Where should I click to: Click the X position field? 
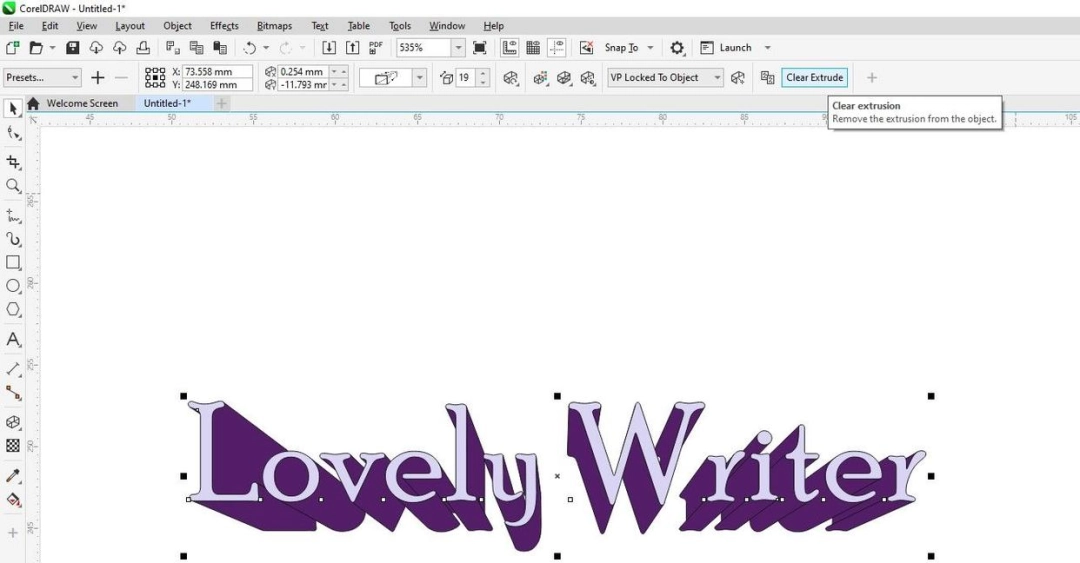217,72
